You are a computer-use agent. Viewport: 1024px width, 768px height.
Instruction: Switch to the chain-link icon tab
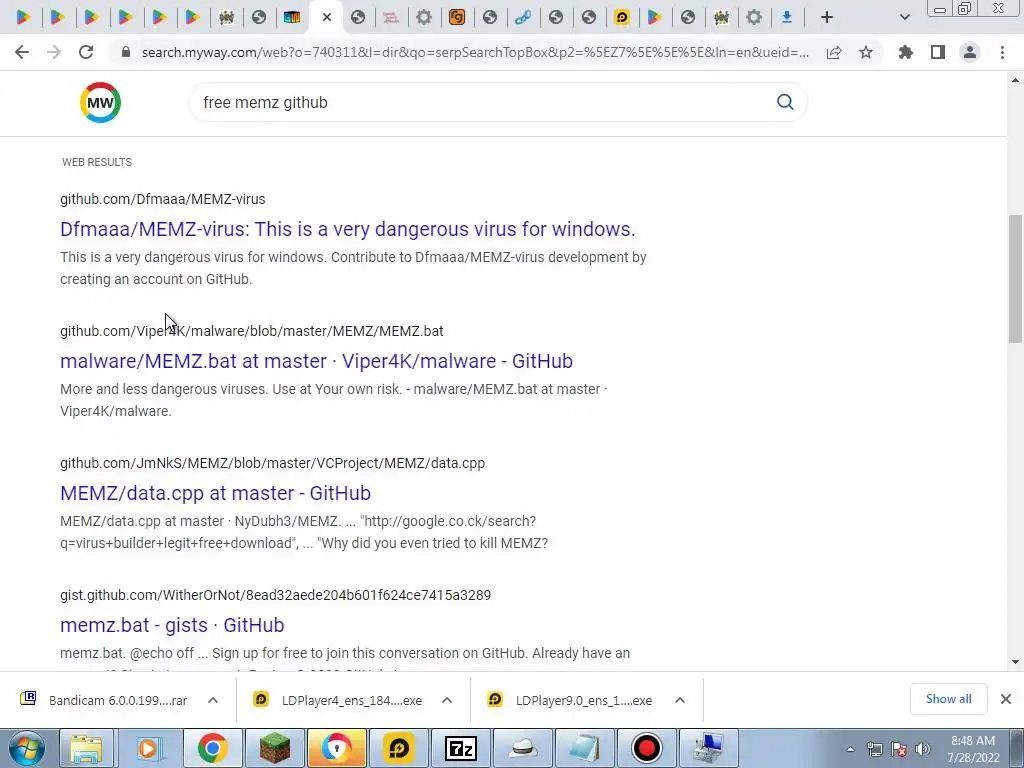click(522, 18)
